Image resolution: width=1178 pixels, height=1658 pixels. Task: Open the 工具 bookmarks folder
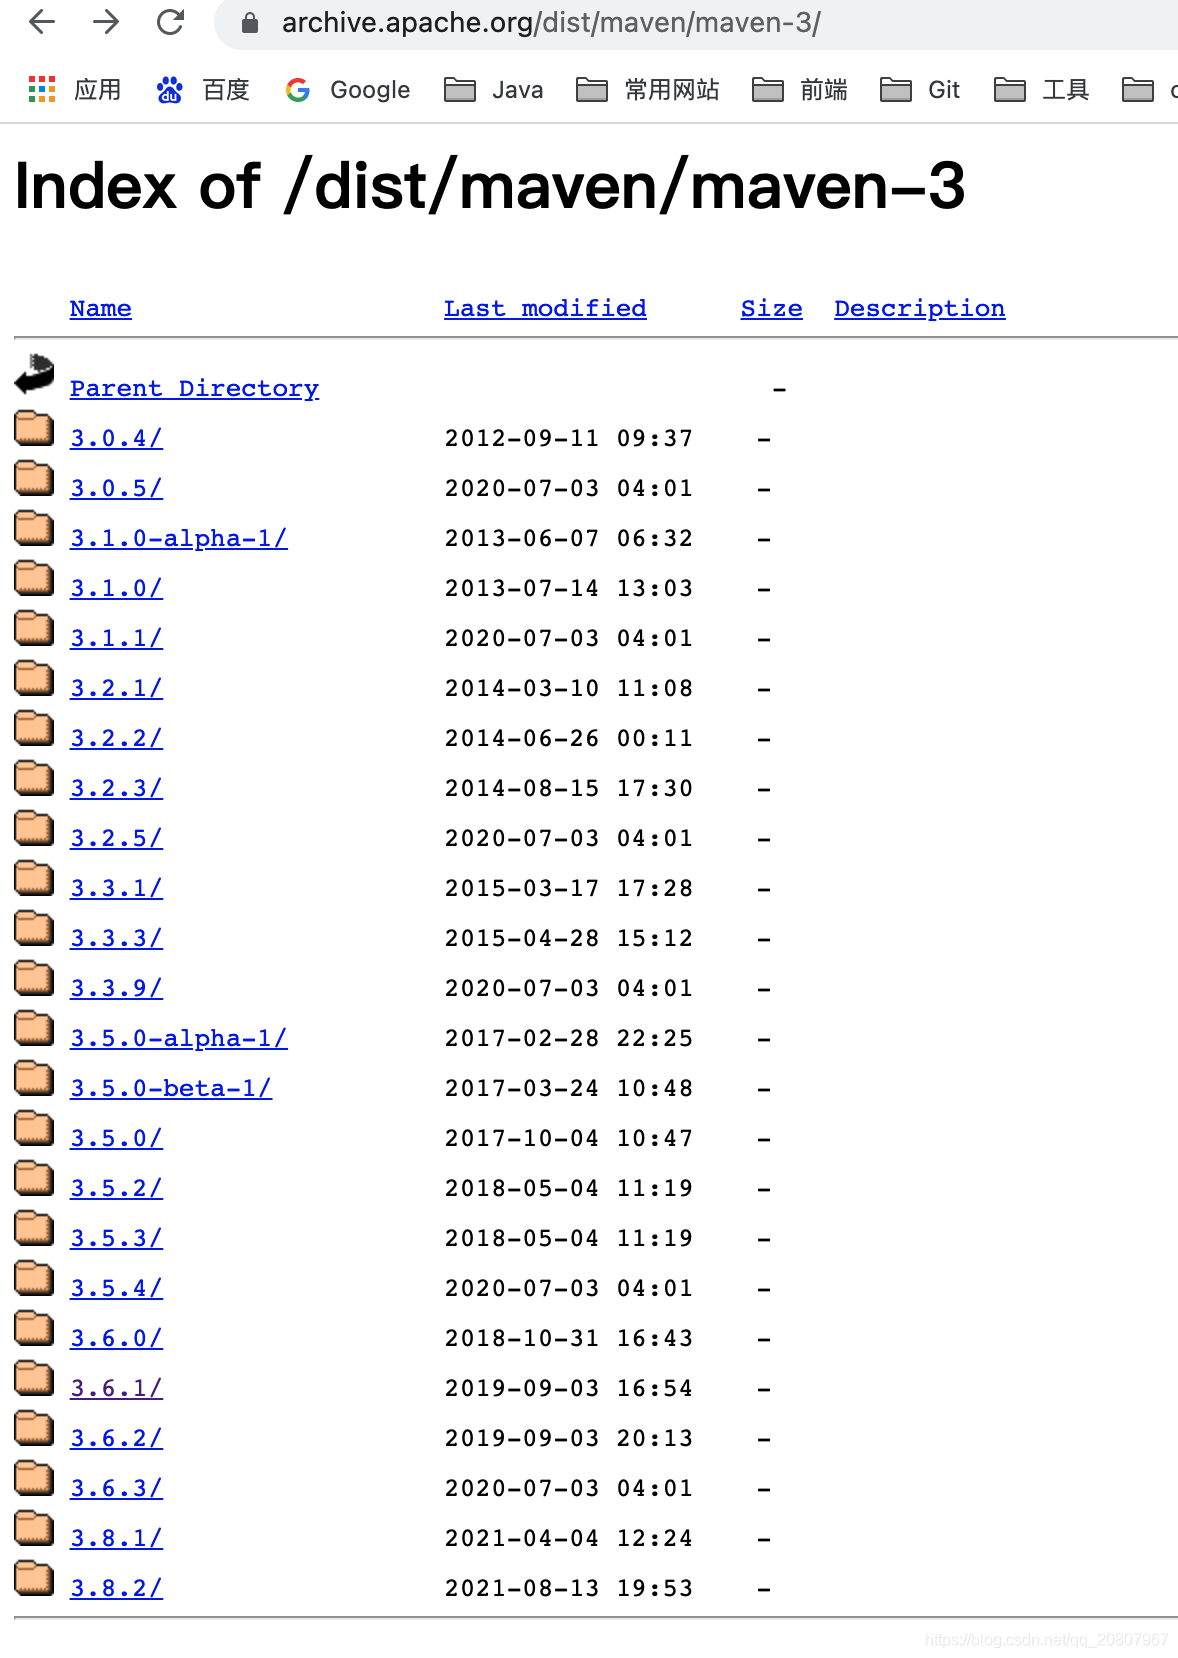click(x=1041, y=90)
